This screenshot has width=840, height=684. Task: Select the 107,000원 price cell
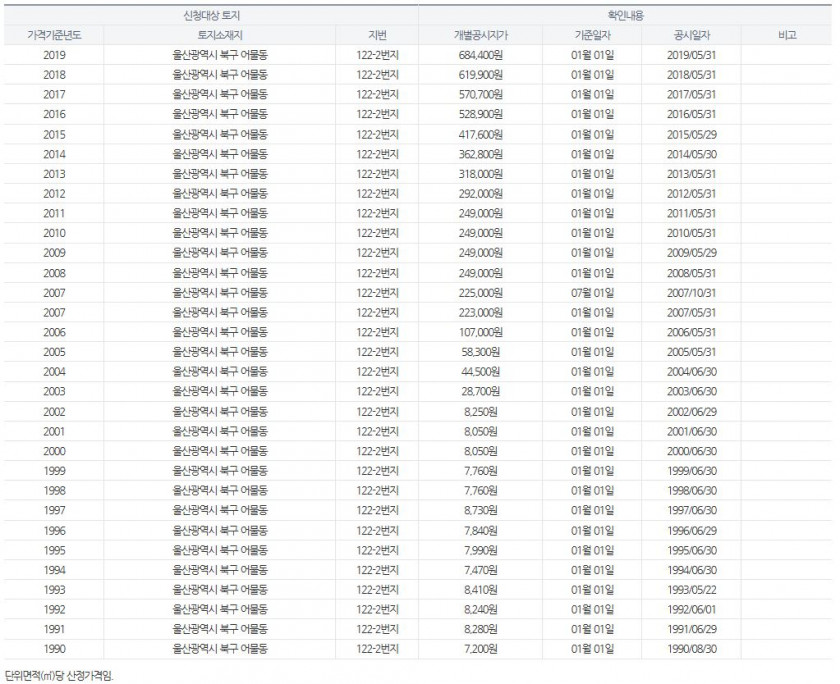(481, 333)
